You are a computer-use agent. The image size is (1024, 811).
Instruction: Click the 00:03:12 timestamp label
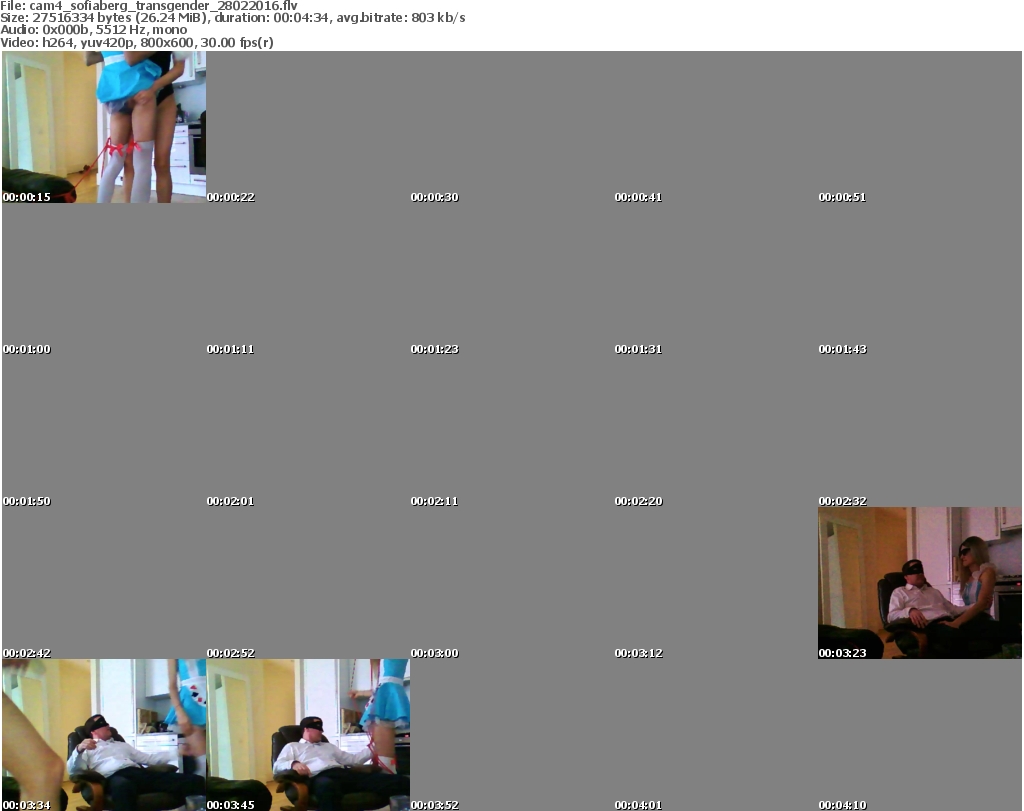pos(638,653)
